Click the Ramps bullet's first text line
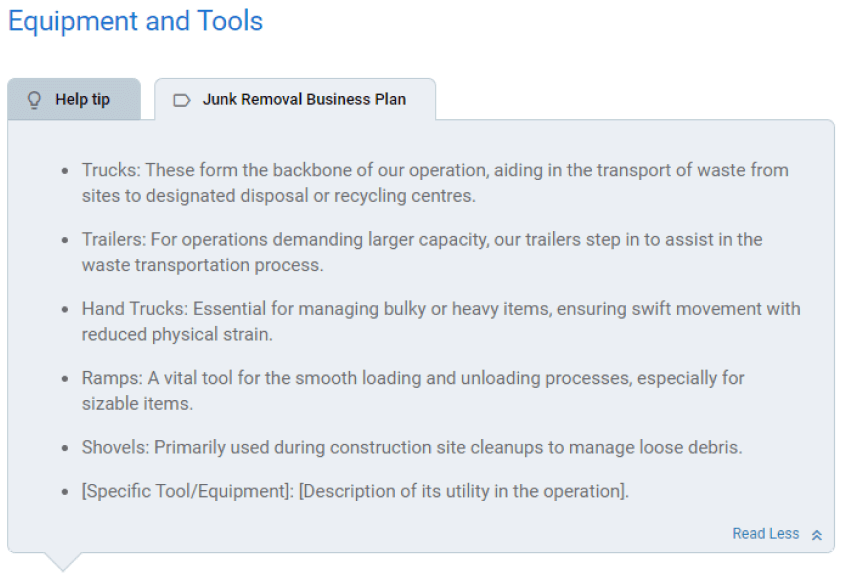 413,378
